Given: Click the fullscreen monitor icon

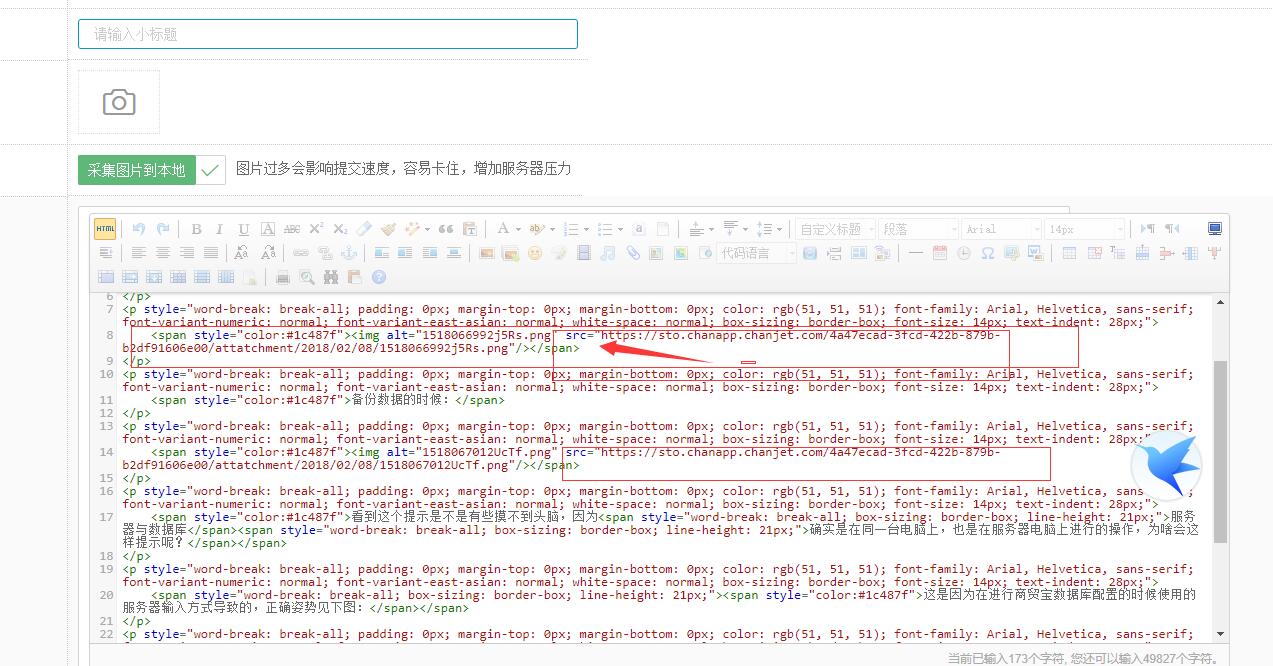Looking at the screenshot, I should pyautogui.click(x=1215, y=229).
